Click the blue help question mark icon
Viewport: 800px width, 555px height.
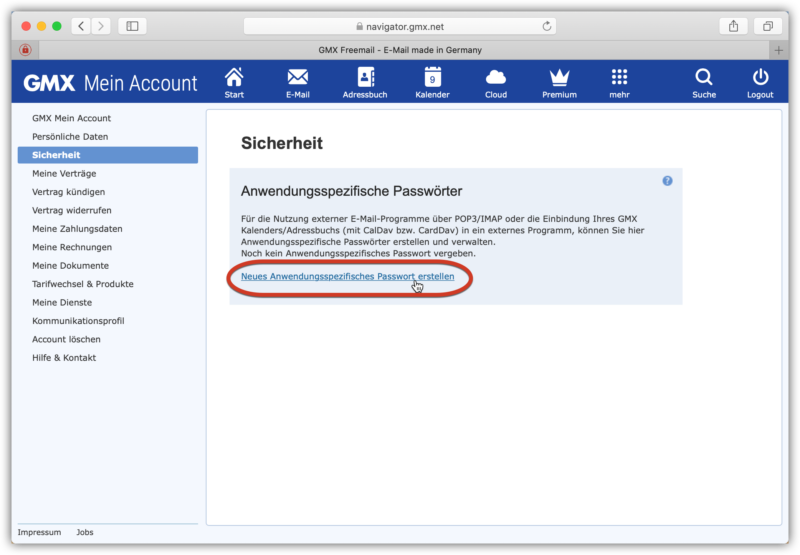coord(667,181)
